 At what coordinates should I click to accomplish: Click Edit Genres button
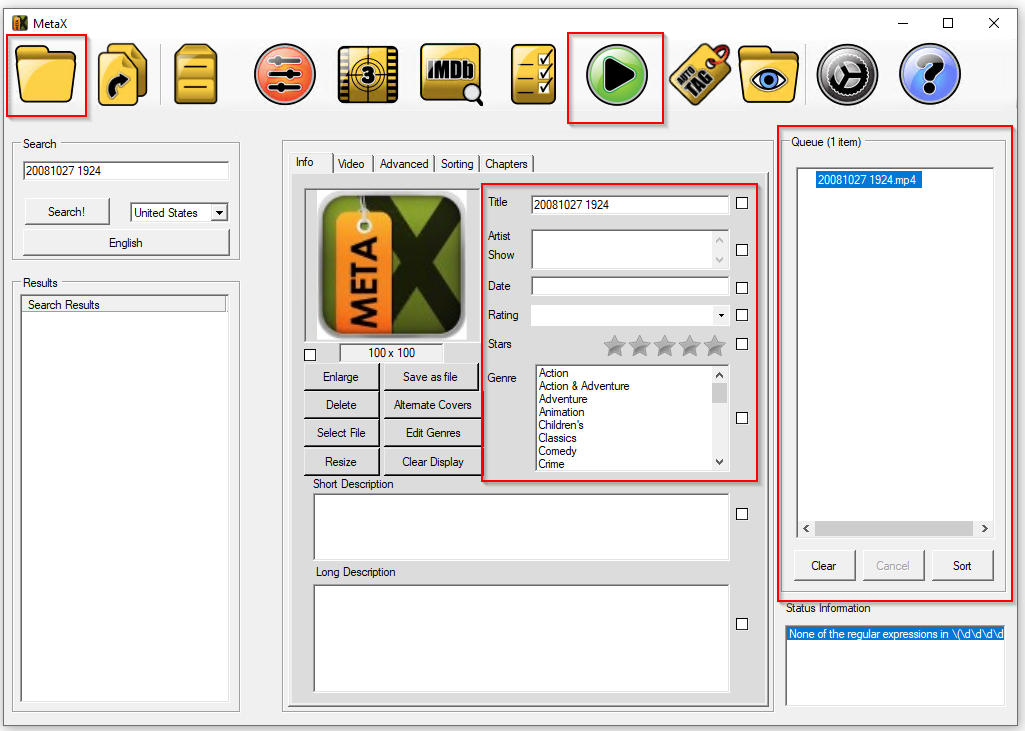click(x=431, y=432)
